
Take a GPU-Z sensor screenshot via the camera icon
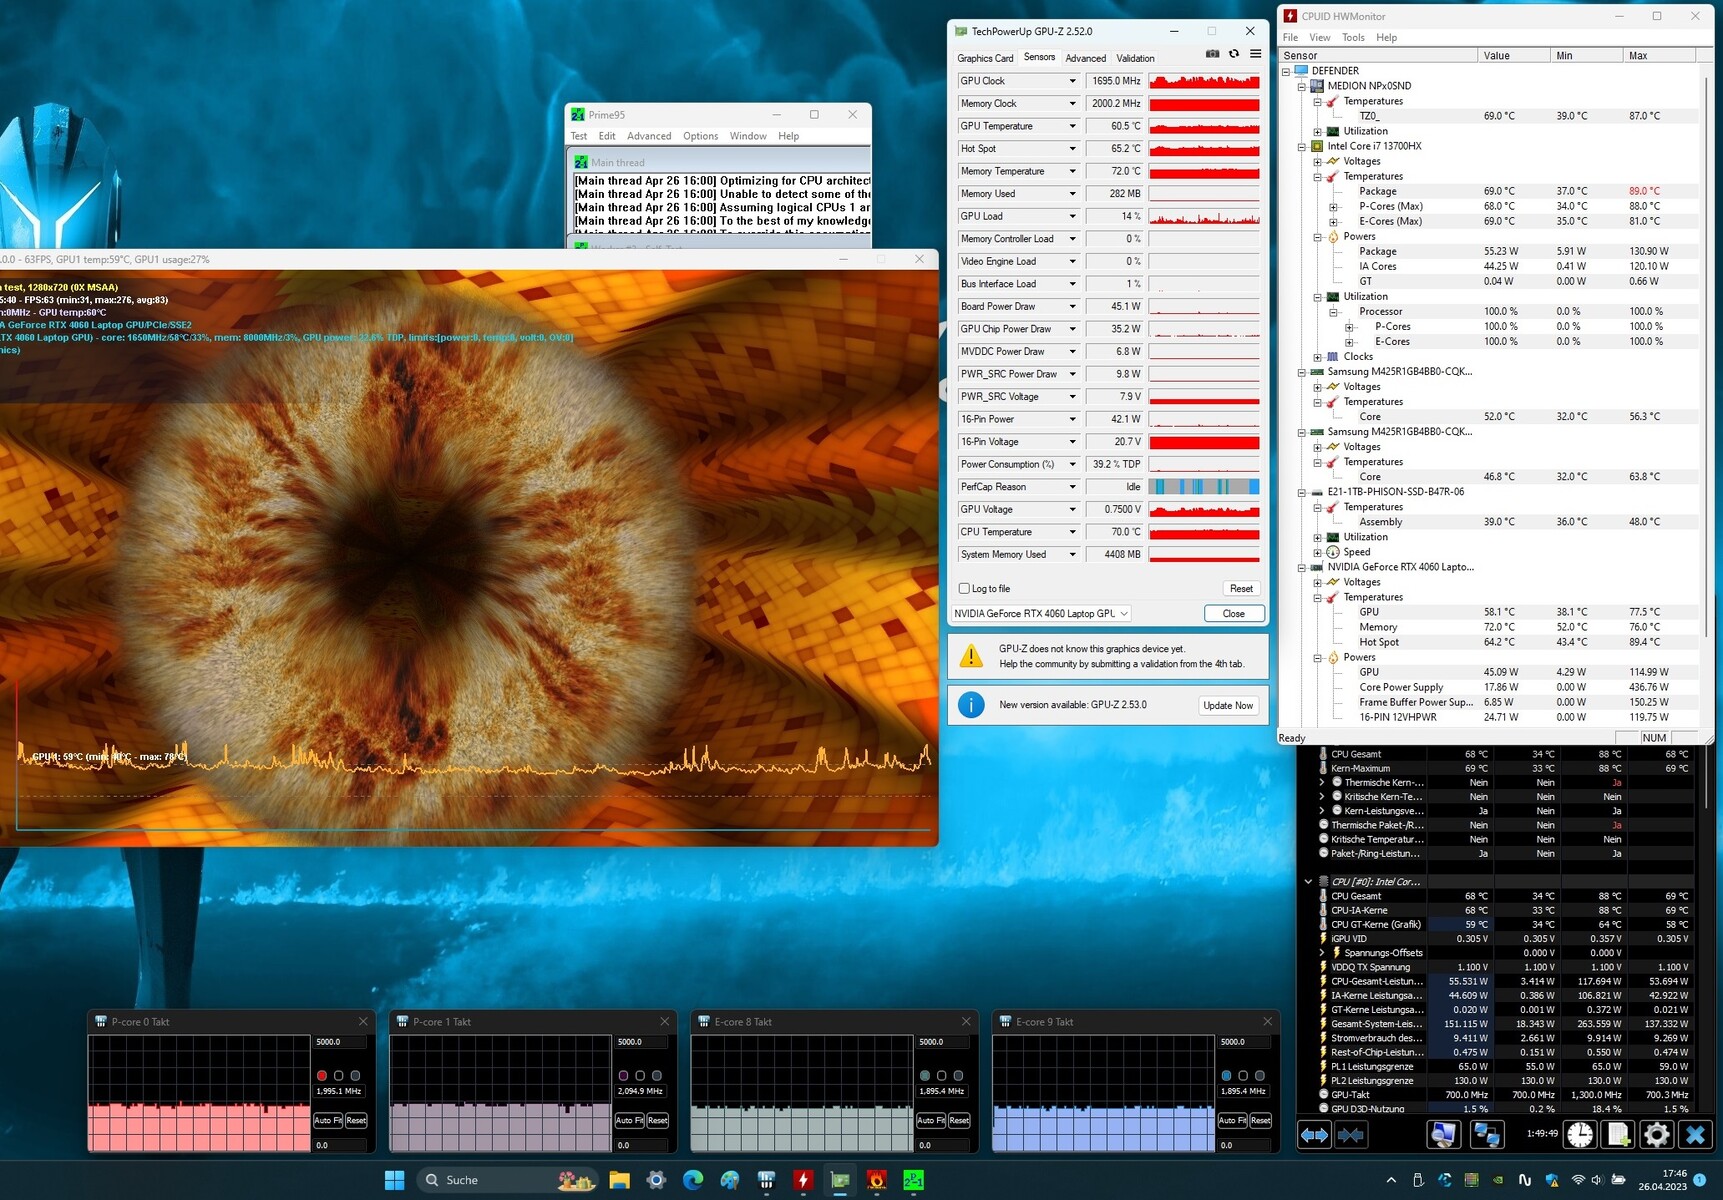[1212, 54]
